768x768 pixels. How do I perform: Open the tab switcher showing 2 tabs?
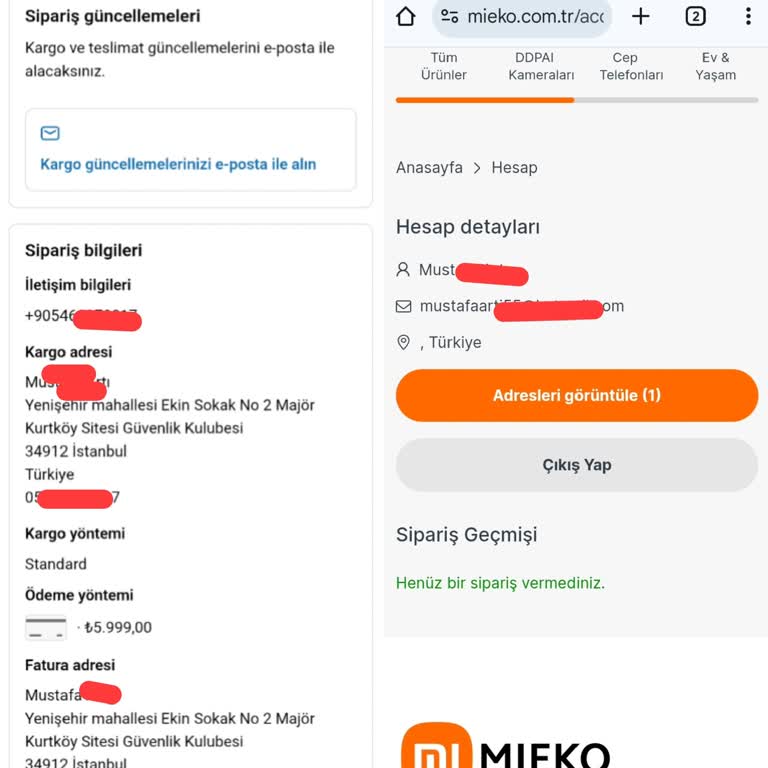coord(695,16)
